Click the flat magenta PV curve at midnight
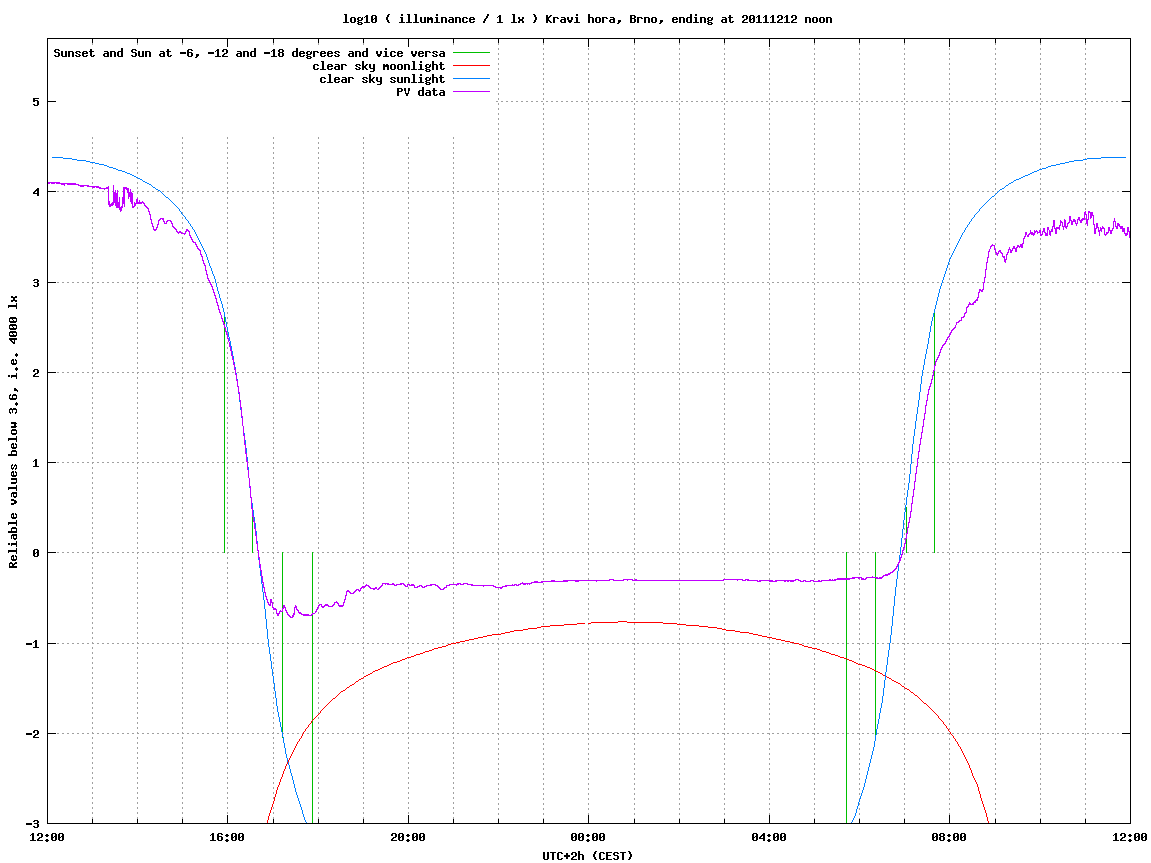This screenshot has width=1151, height=863. (x=589, y=580)
